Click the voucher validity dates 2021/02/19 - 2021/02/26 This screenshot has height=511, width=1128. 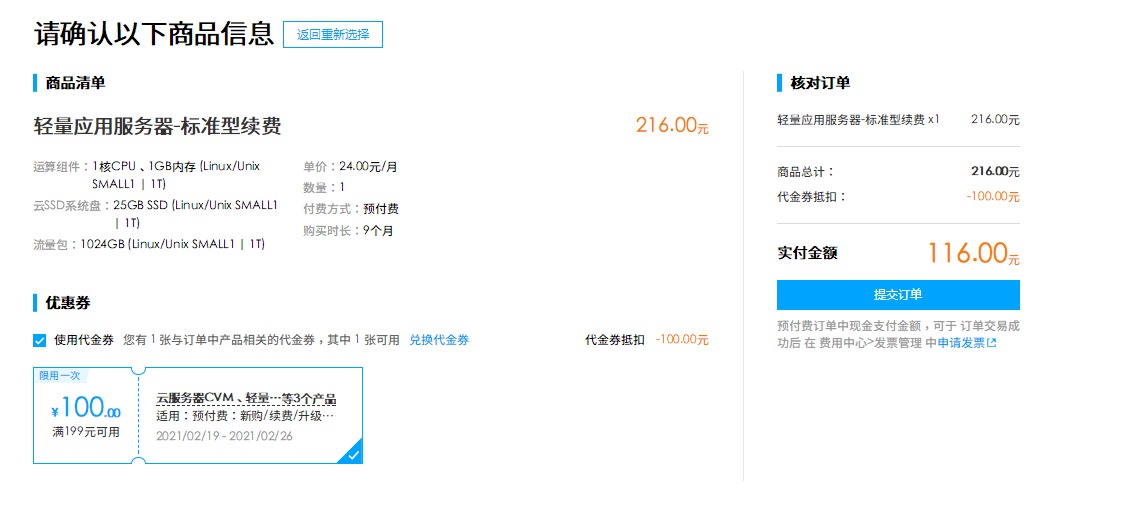tap(224, 436)
